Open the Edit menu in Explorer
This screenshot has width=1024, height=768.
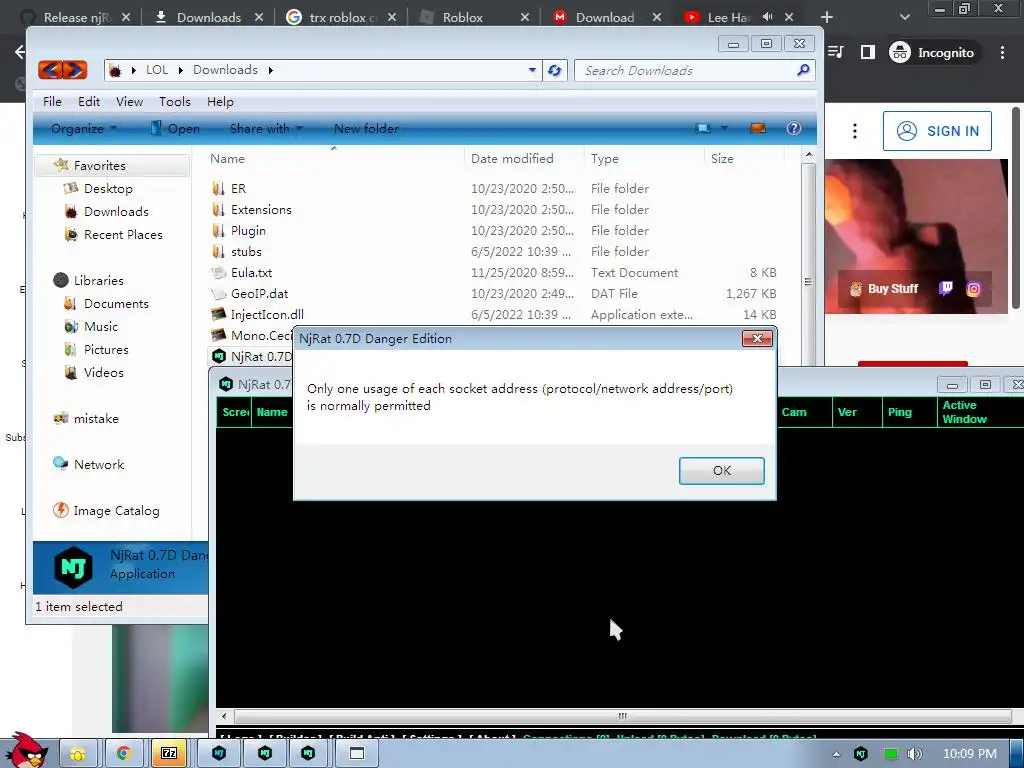(89, 102)
